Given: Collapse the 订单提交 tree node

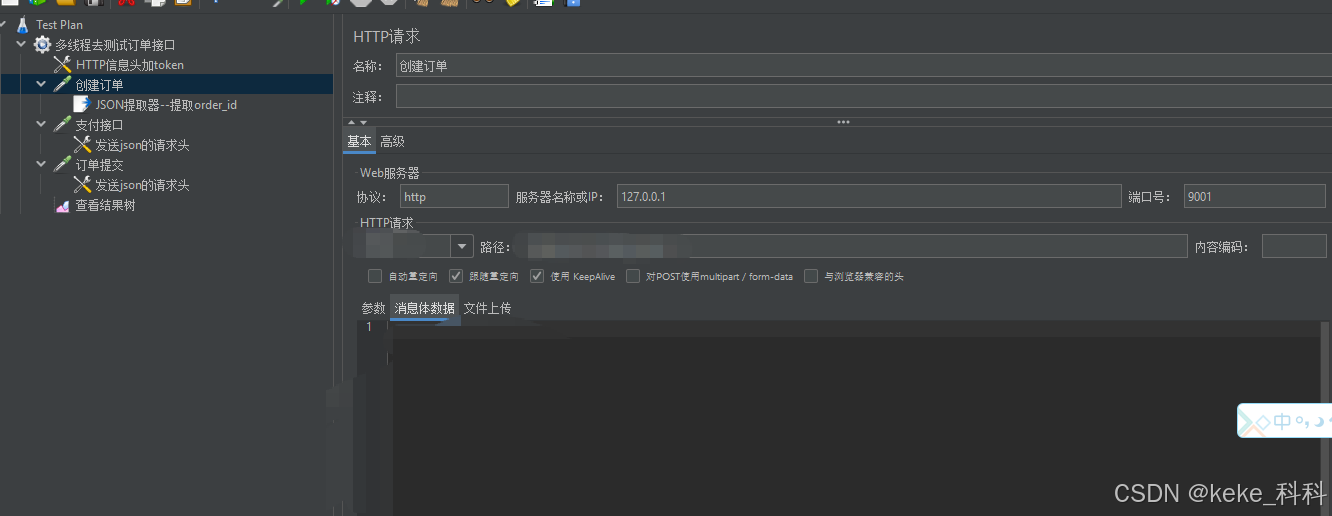Looking at the screenshot, I should [41, 165].
